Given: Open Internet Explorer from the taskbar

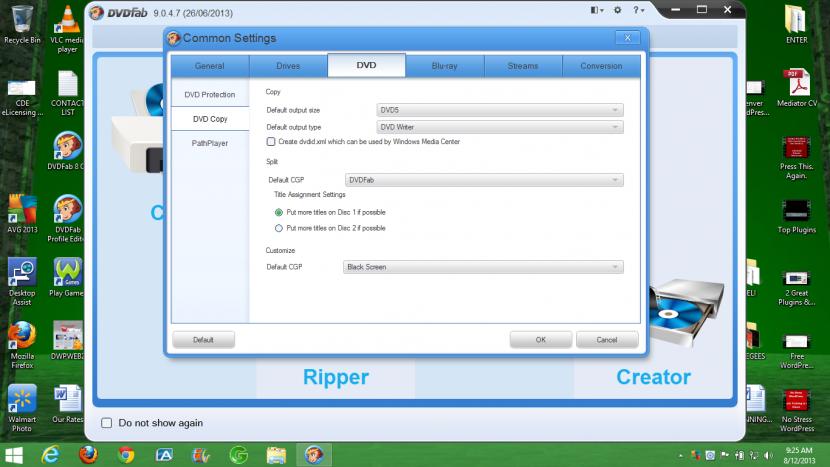Looking at the screenshot, I should [50, 455].
